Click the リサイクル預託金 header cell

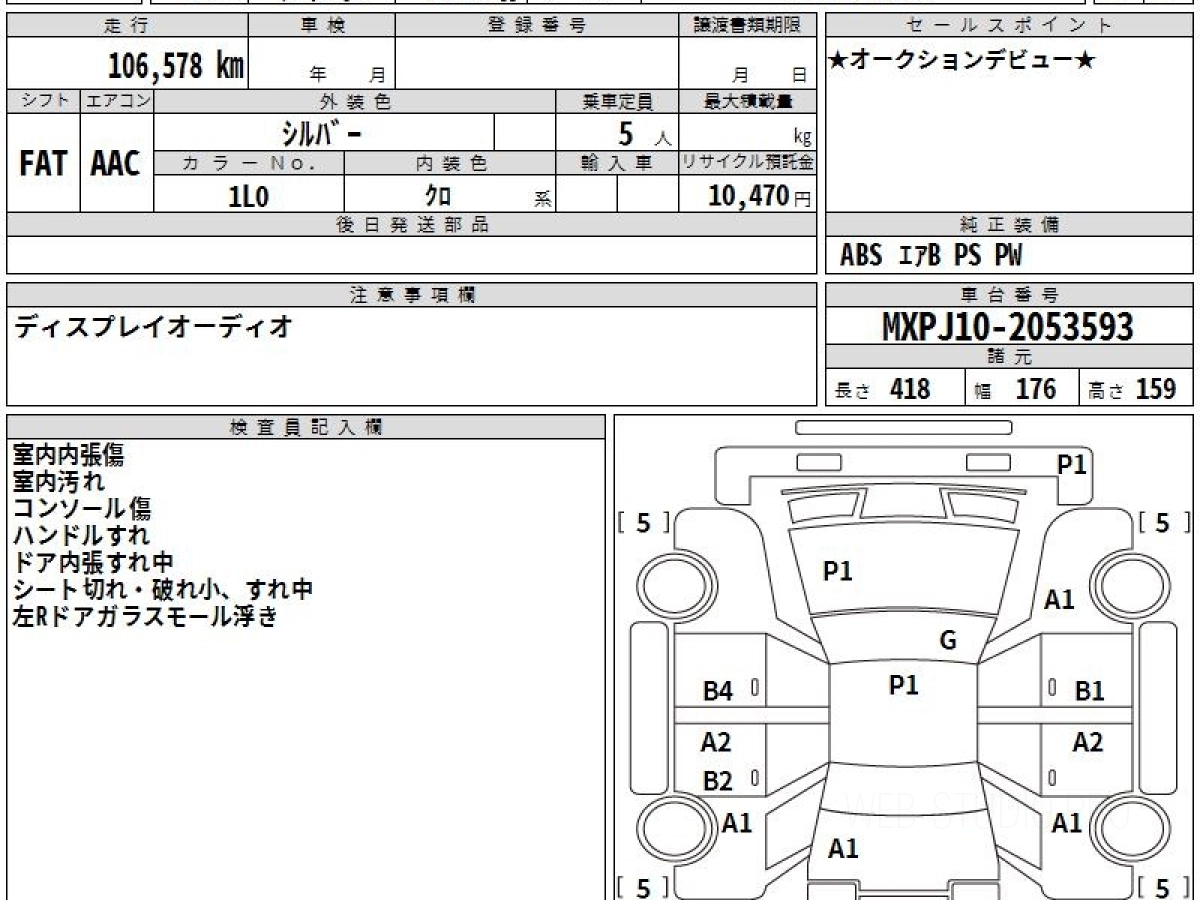point(748,164)
